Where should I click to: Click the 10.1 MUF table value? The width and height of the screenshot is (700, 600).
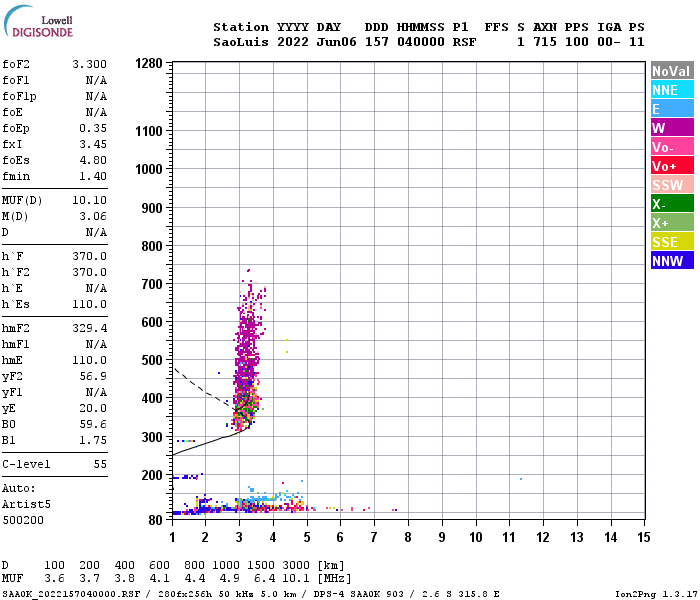click(x=296, y=579)
